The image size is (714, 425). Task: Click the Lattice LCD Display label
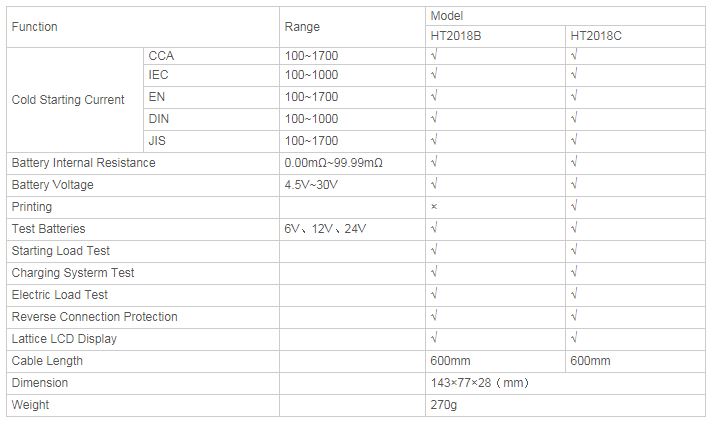pos(64,339)
